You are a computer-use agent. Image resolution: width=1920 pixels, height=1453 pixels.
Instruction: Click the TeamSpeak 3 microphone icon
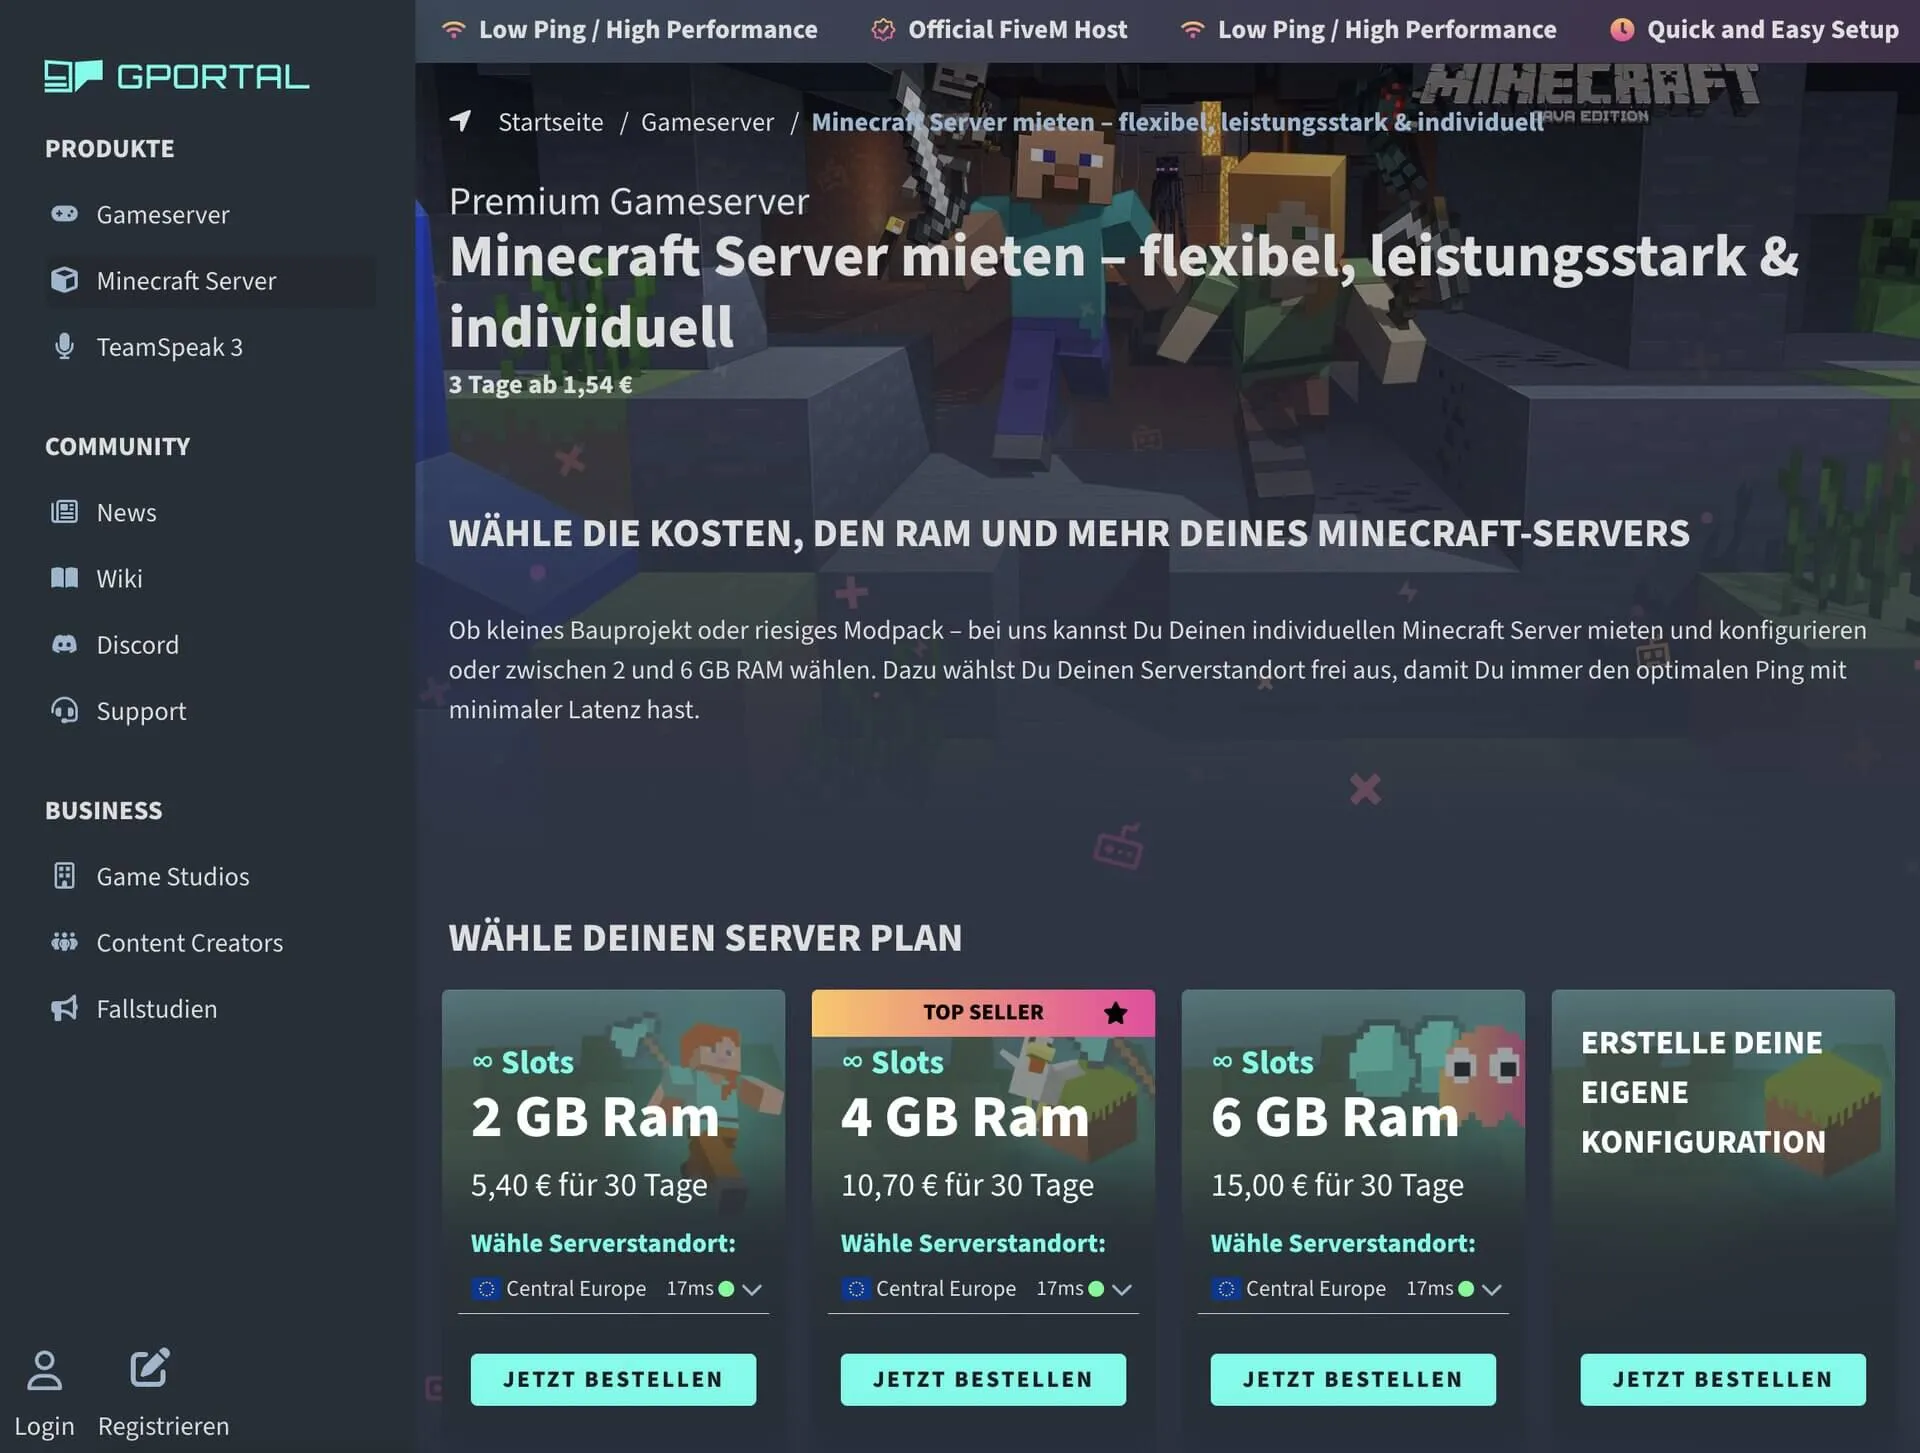click(64, 346)
